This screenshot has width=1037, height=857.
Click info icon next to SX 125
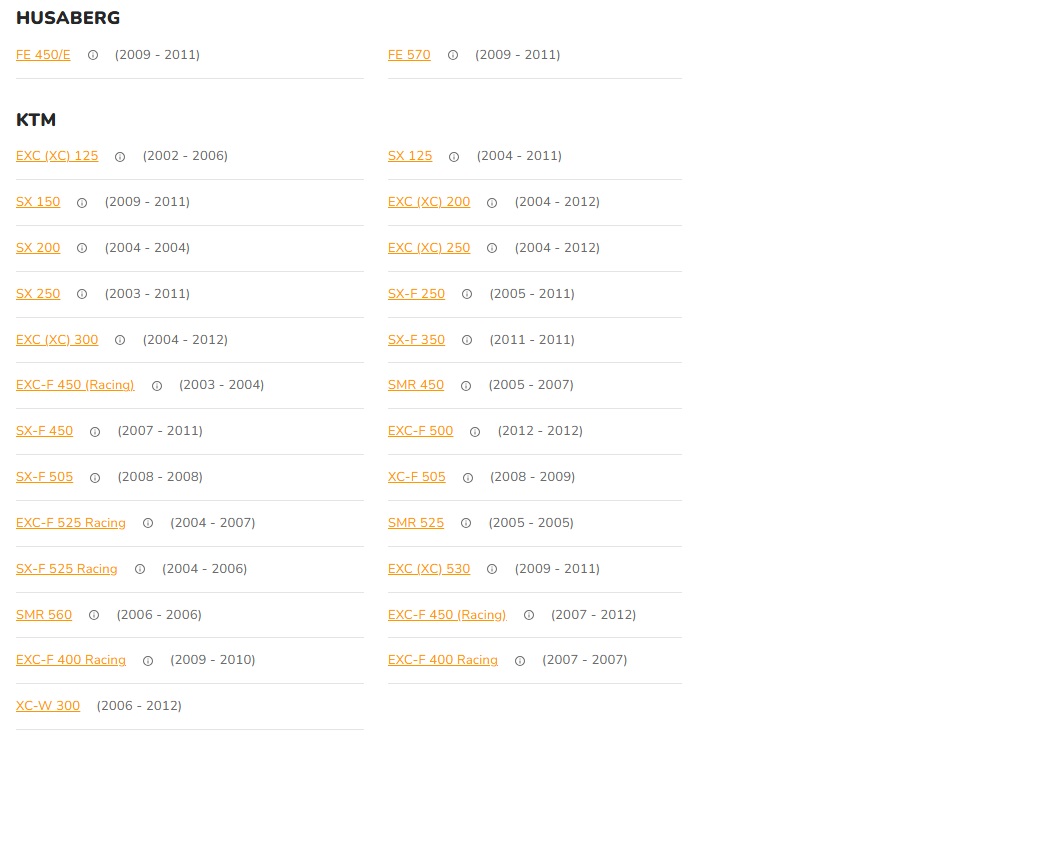coord(454,157)
